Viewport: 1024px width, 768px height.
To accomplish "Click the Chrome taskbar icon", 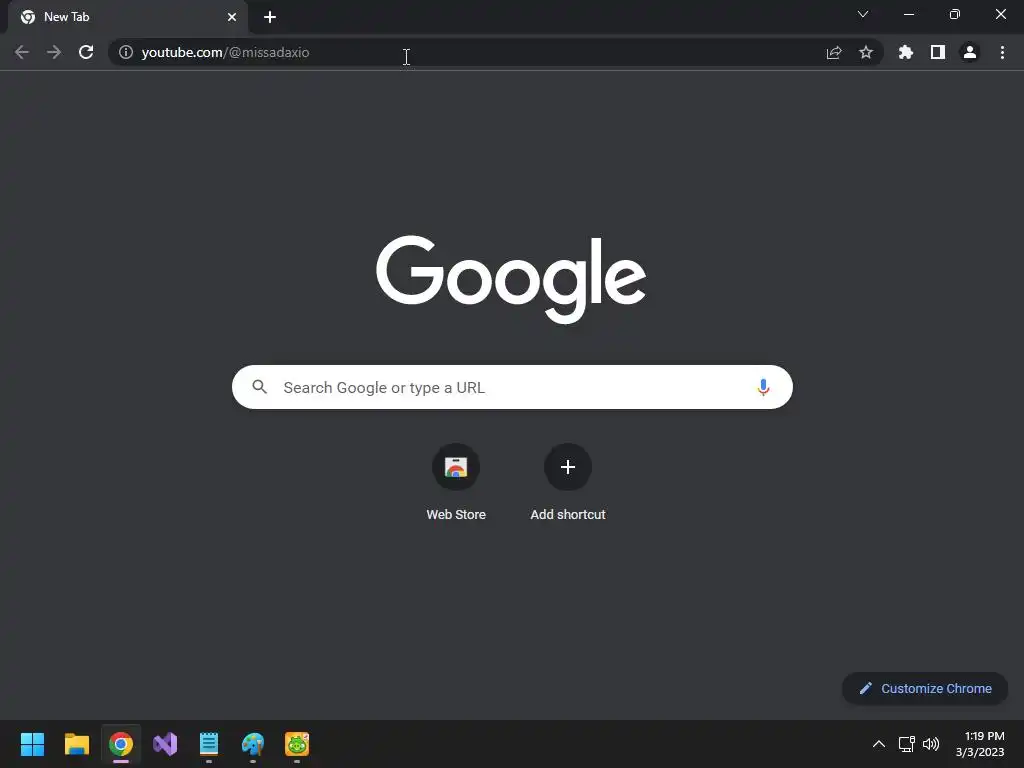I will 121,744.
